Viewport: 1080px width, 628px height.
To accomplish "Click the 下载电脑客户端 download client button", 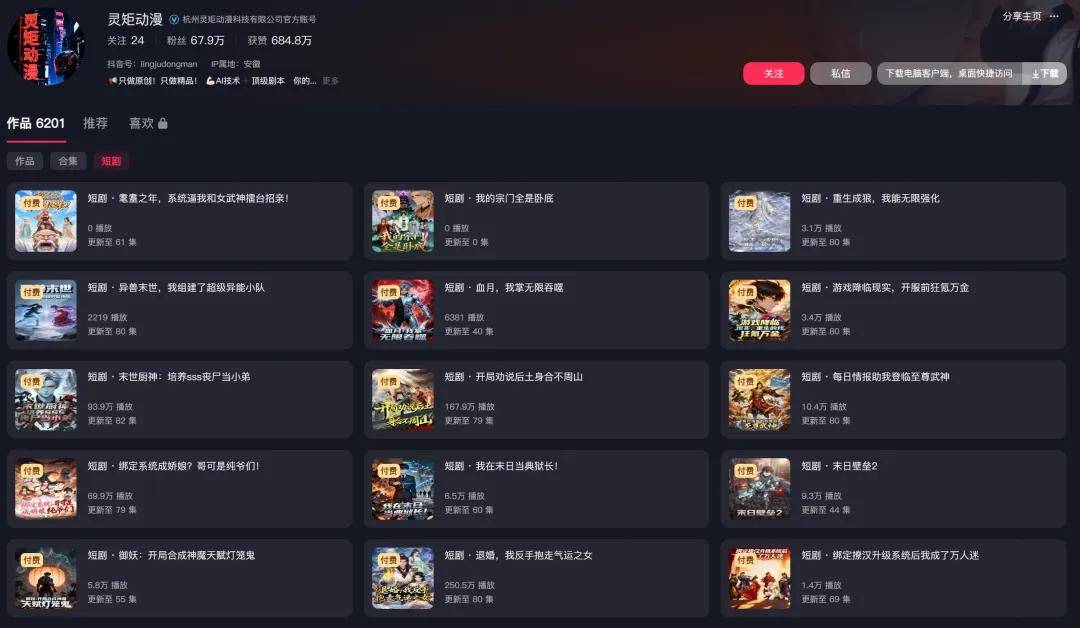I will (x=947, y=73).
